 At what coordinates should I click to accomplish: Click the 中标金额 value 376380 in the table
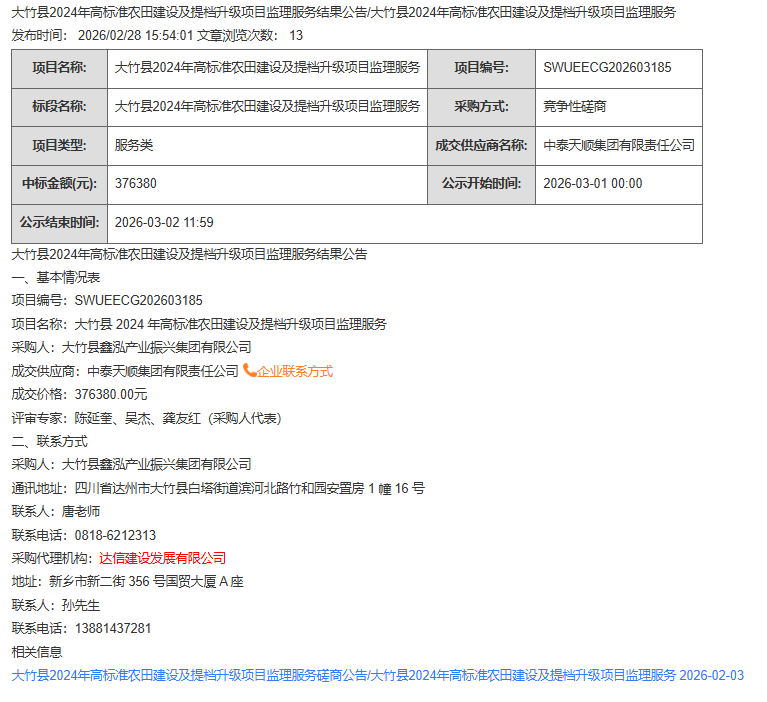136,184
